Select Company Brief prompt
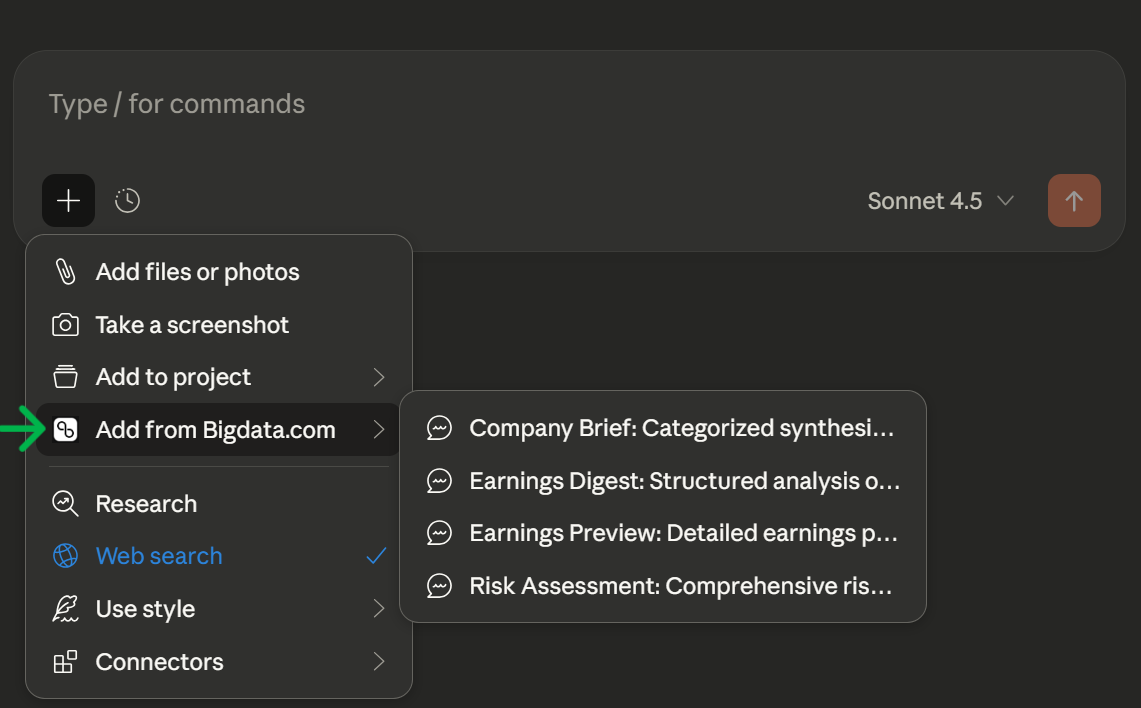Screen dimensions: 1141x708 pos(680,428)
